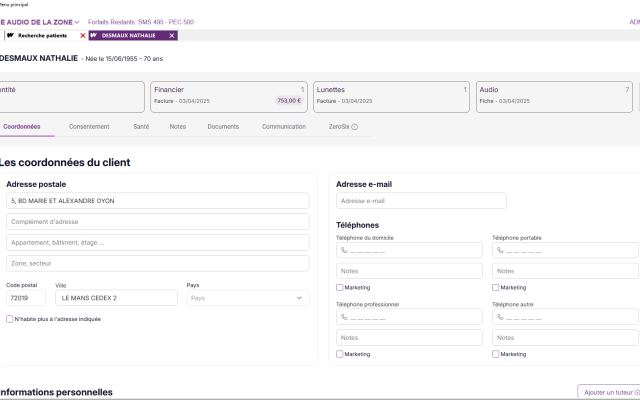Viewport: 640px width, 400px height.
Task: Open the Documents tab
Action: 223,127
